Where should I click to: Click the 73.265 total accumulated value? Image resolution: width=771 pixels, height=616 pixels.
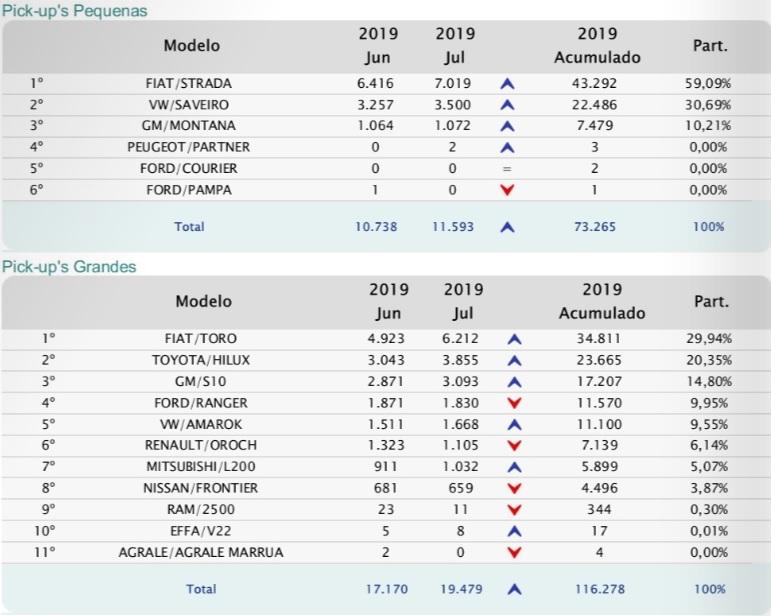click(x=595, y=227)
